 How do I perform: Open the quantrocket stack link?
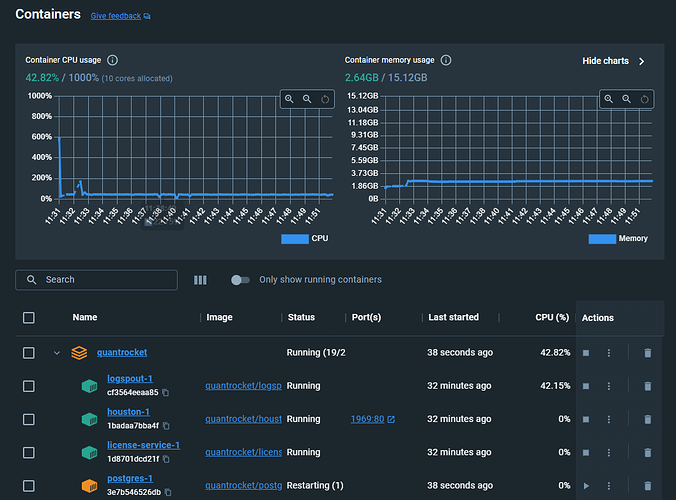point(122,353)
